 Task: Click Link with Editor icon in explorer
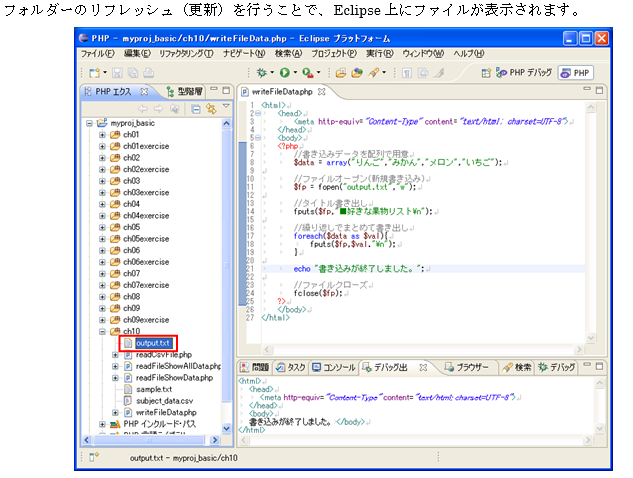[211, 108]
